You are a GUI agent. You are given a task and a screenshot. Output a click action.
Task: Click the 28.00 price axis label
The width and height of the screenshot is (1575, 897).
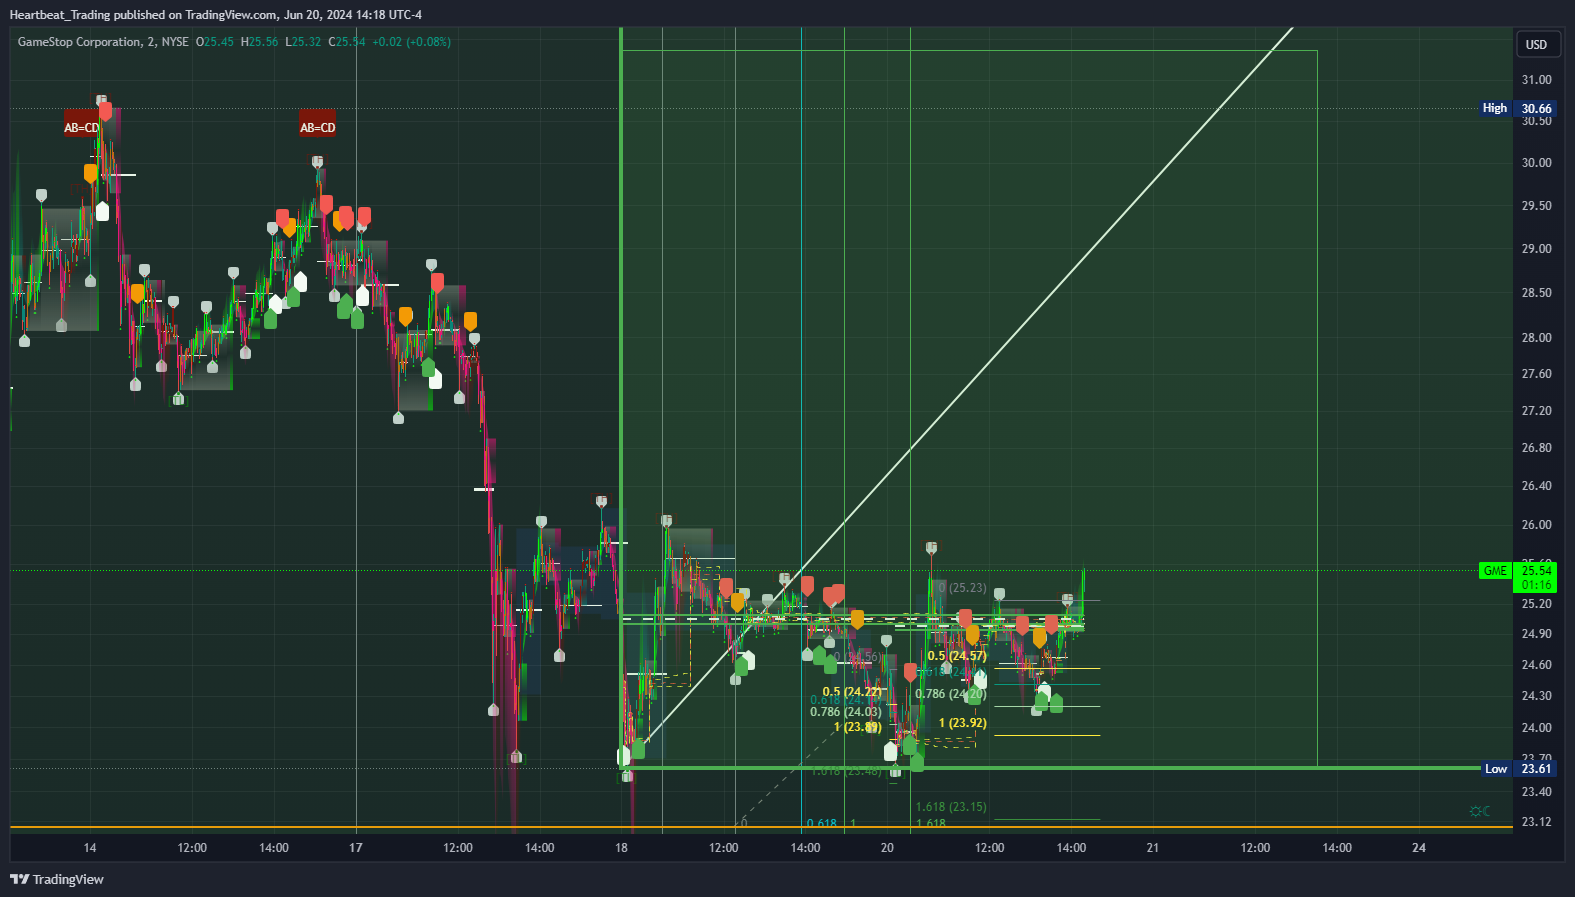tap(1537, 337)
